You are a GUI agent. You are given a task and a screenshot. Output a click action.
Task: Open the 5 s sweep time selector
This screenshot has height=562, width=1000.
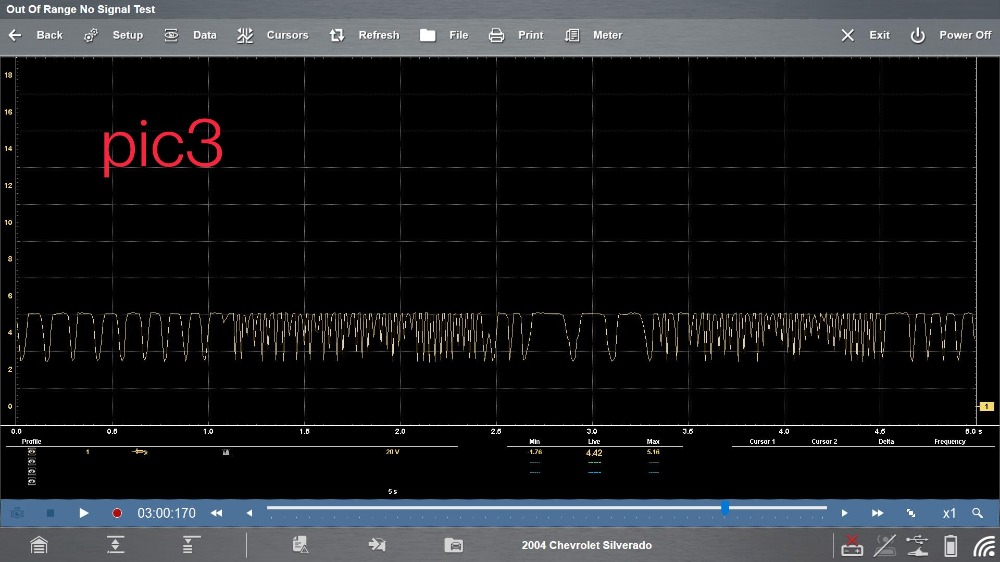392,492
